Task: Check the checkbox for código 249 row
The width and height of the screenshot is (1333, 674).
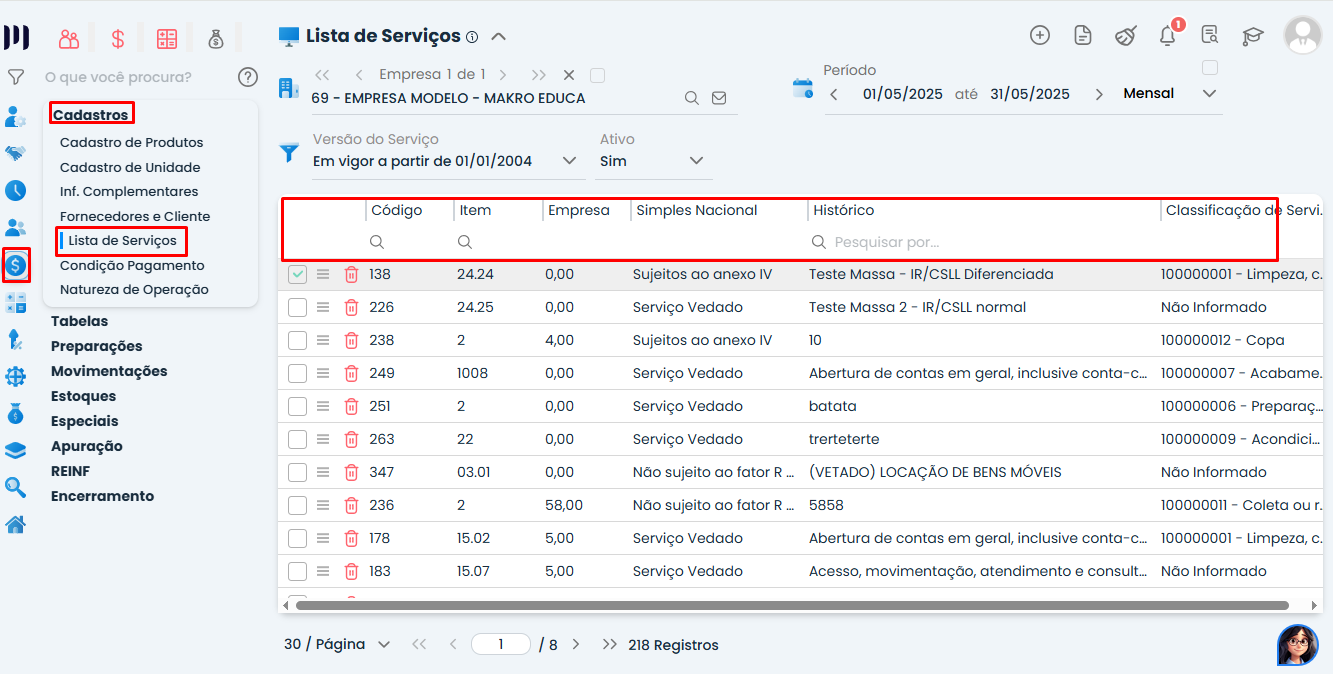Action: click(297, 374)
